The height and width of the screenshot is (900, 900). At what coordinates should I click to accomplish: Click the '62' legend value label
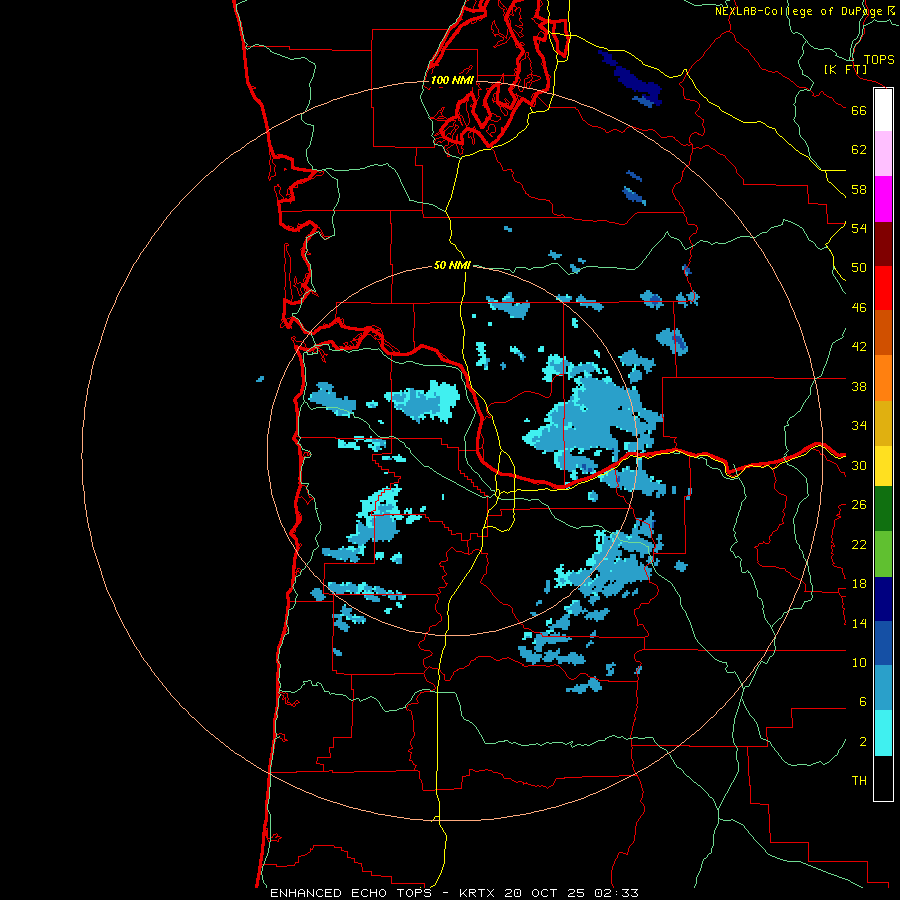tap(859, 150)
